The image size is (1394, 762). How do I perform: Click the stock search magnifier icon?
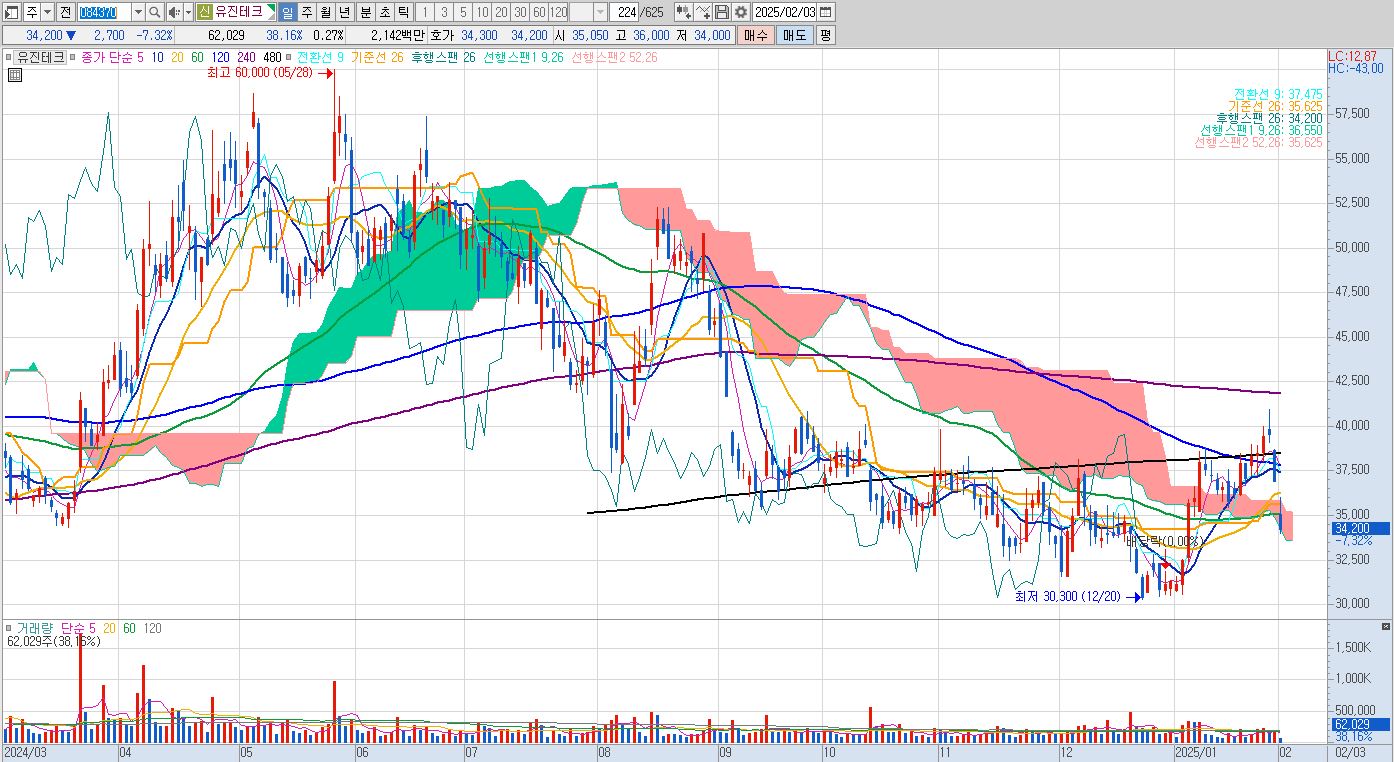click(154, 12)
